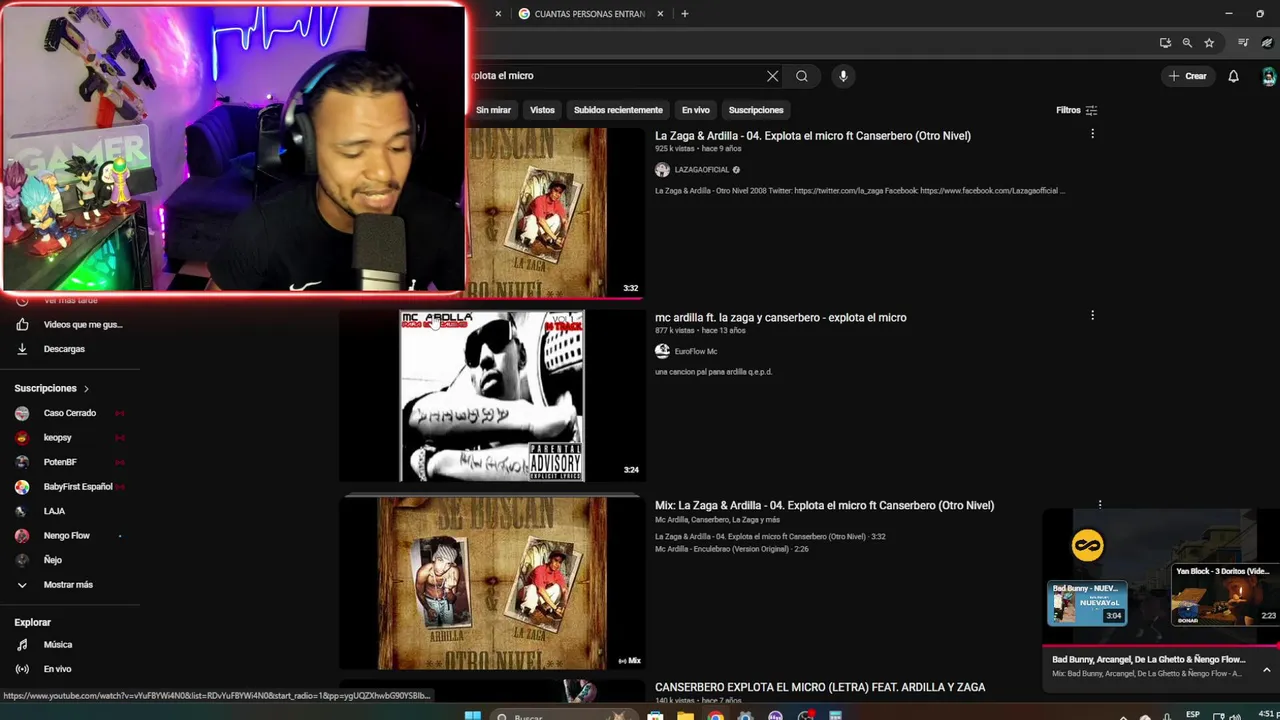Open mc ardilla ft. la zaga title
Image resolution: width=1280 pixels, height=720 pixels.
click(x=781, y=318)
